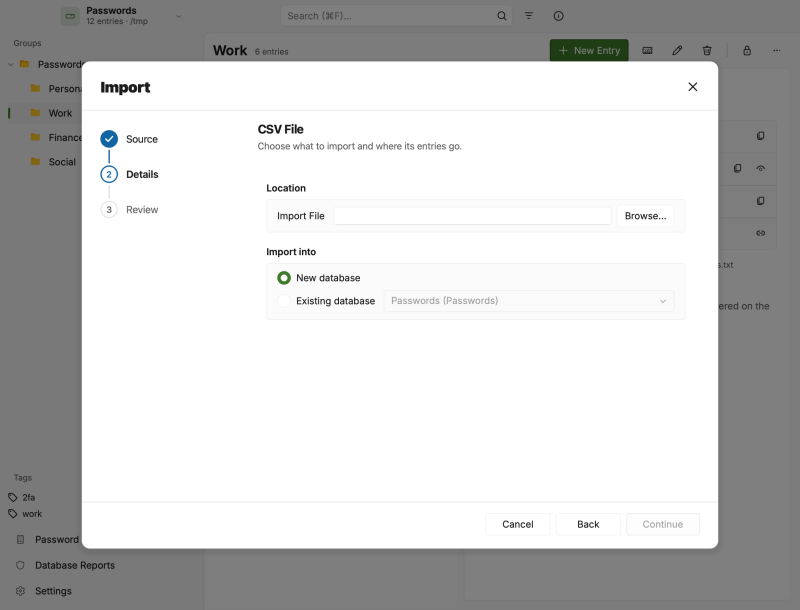Viewport: 800px width, 610px height.
Task: Open the Passwords database switcher dropdown
Action: (179, 16)
